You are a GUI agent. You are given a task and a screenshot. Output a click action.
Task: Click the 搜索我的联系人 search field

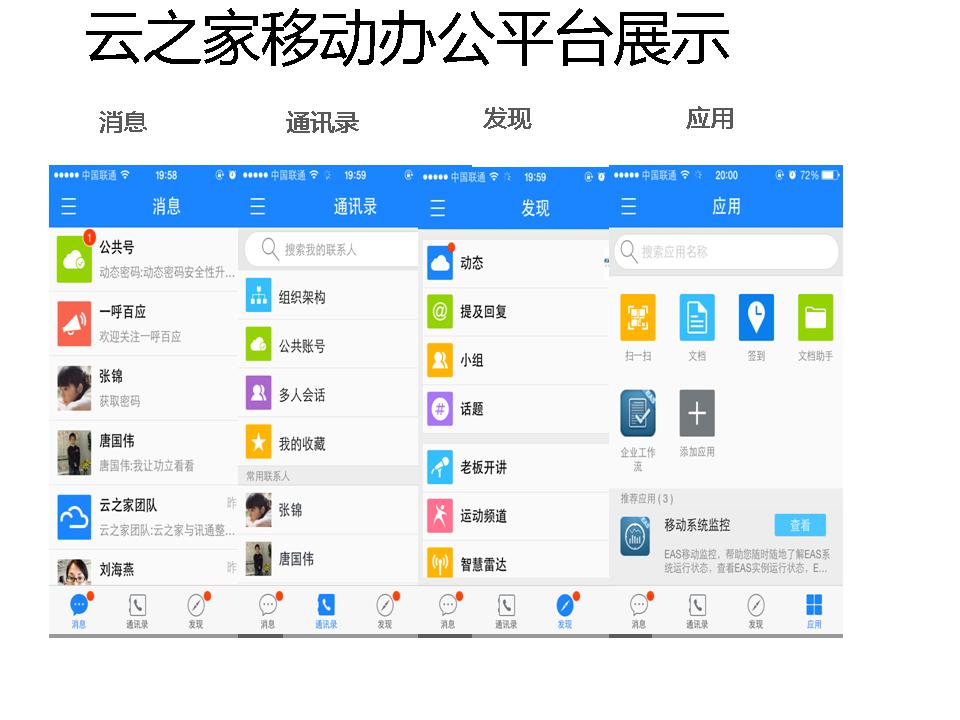coord(329,249)
